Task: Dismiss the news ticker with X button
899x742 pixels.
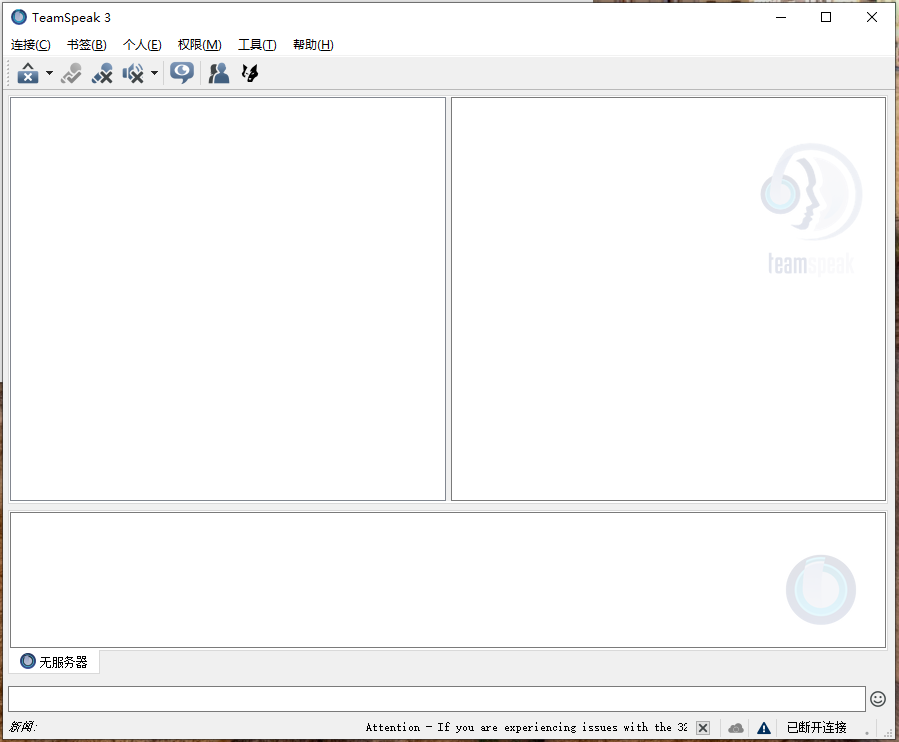Action: [x=703, y=727]
